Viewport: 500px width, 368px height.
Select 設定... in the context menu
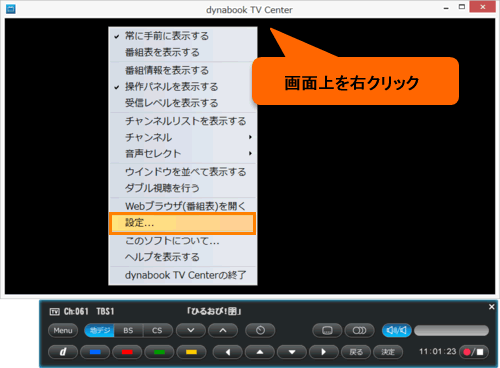[x=183, y=223]
